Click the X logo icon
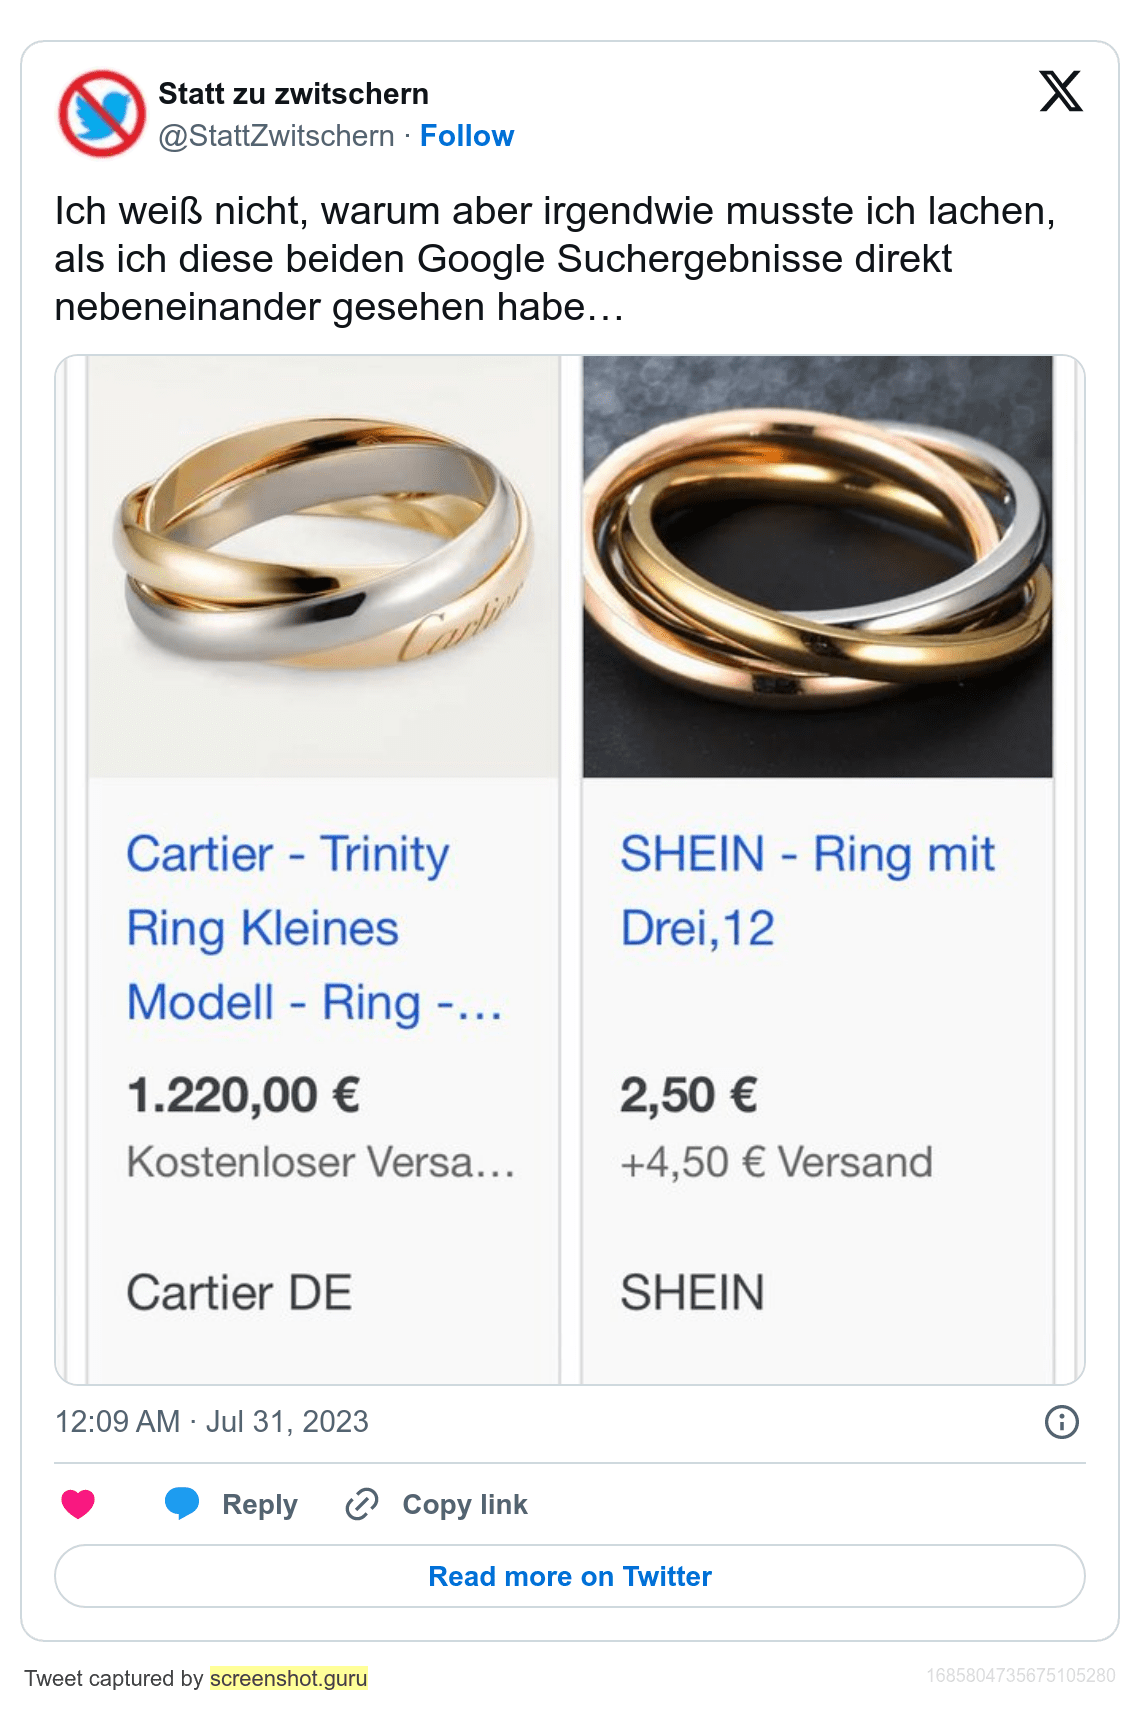This screenshot has height=1734, width=1140. pyautogui.click(x=1061, y=91)
